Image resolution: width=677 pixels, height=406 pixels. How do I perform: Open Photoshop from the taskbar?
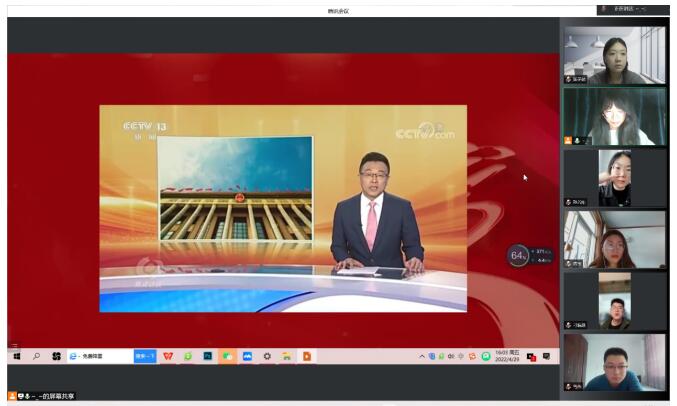[208, 356]
